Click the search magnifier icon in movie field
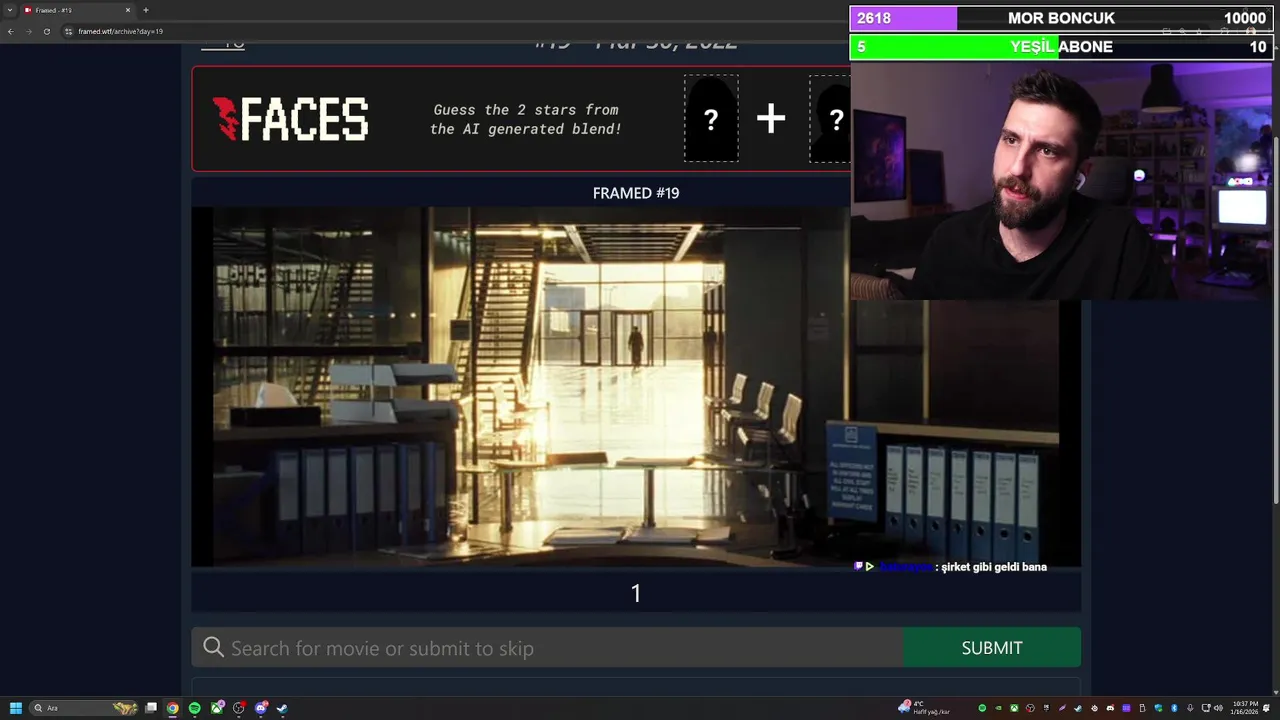The image size is (1280, 720). (213, 648)
